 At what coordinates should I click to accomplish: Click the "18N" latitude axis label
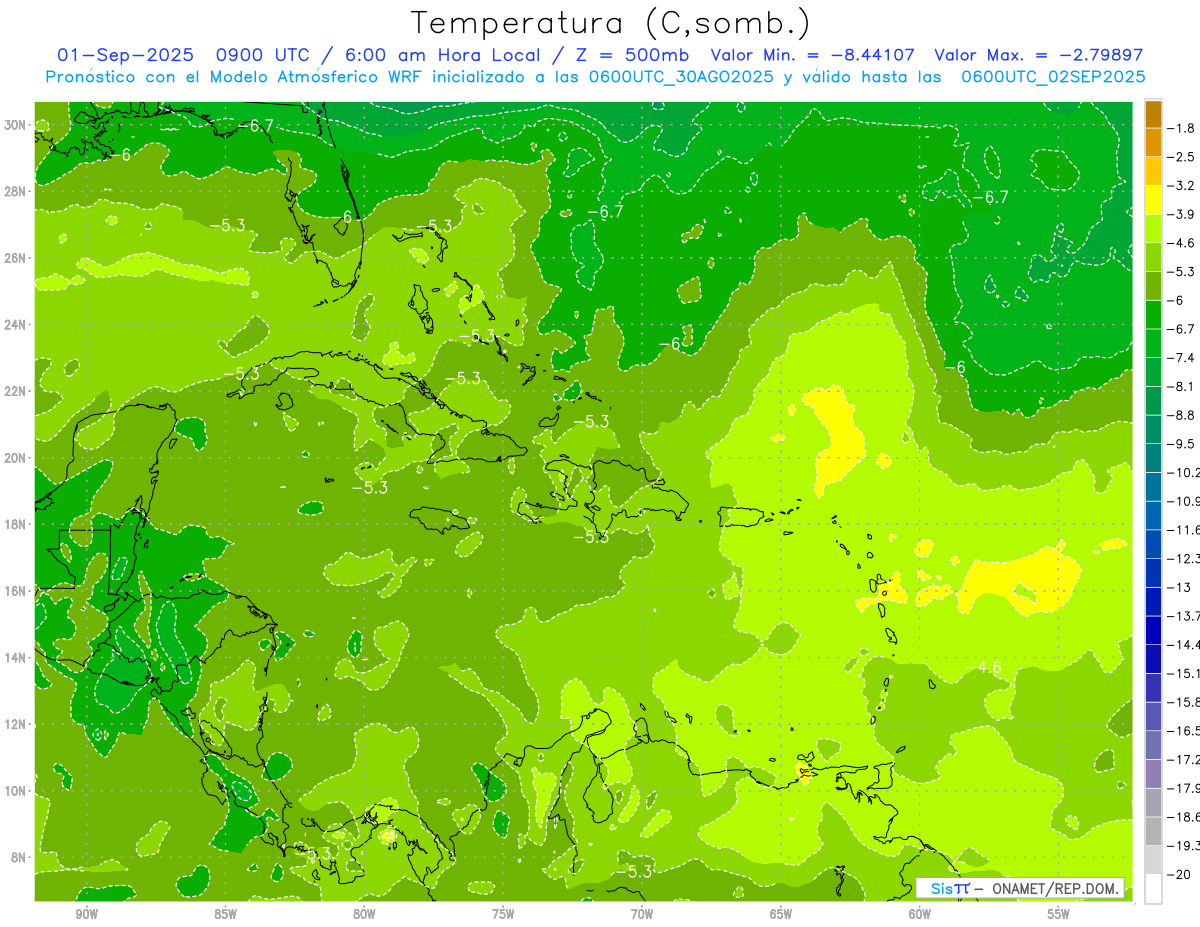(14, 525)
